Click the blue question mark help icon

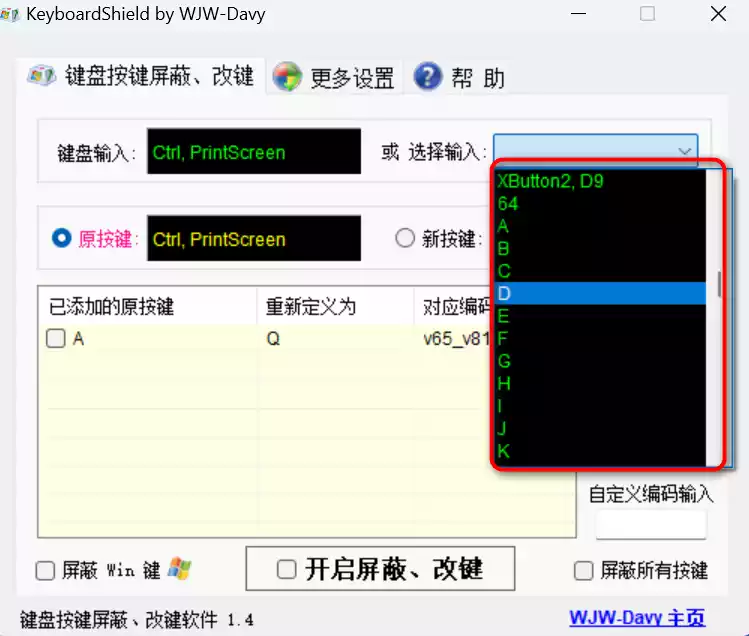point(428,76)
